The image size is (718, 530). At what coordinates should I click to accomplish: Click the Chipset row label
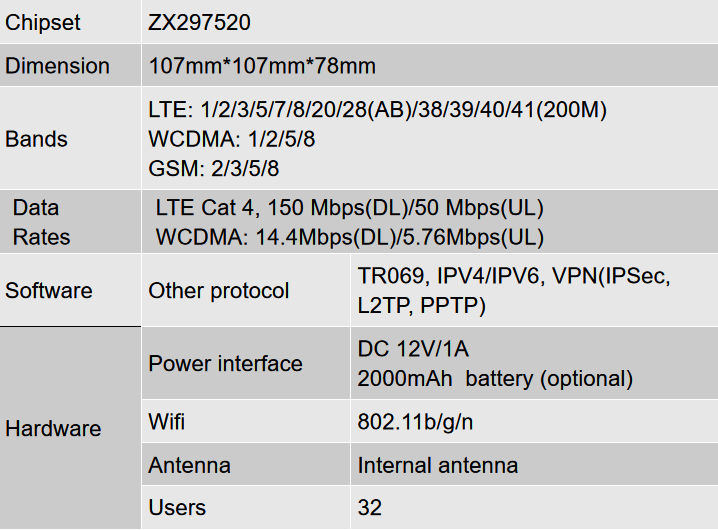[43, 22]
